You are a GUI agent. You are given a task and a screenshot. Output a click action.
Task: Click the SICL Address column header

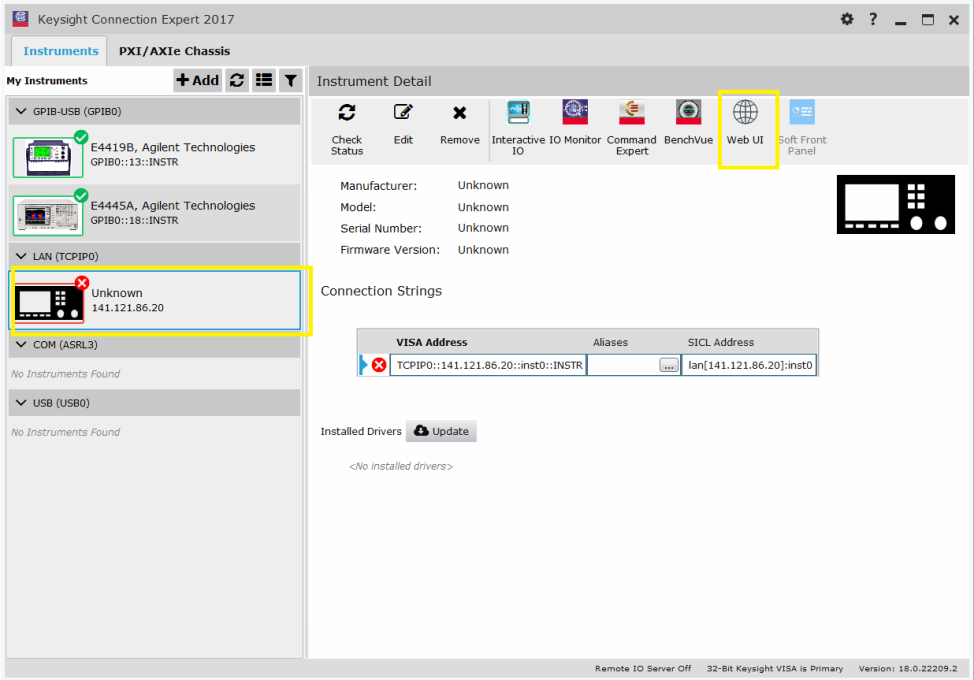[721, 342]
